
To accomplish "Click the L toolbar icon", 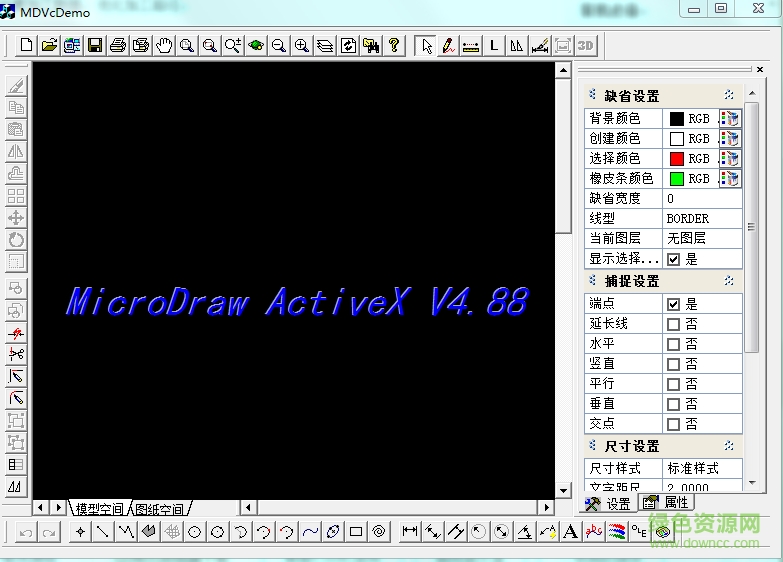I will [494, 45].
